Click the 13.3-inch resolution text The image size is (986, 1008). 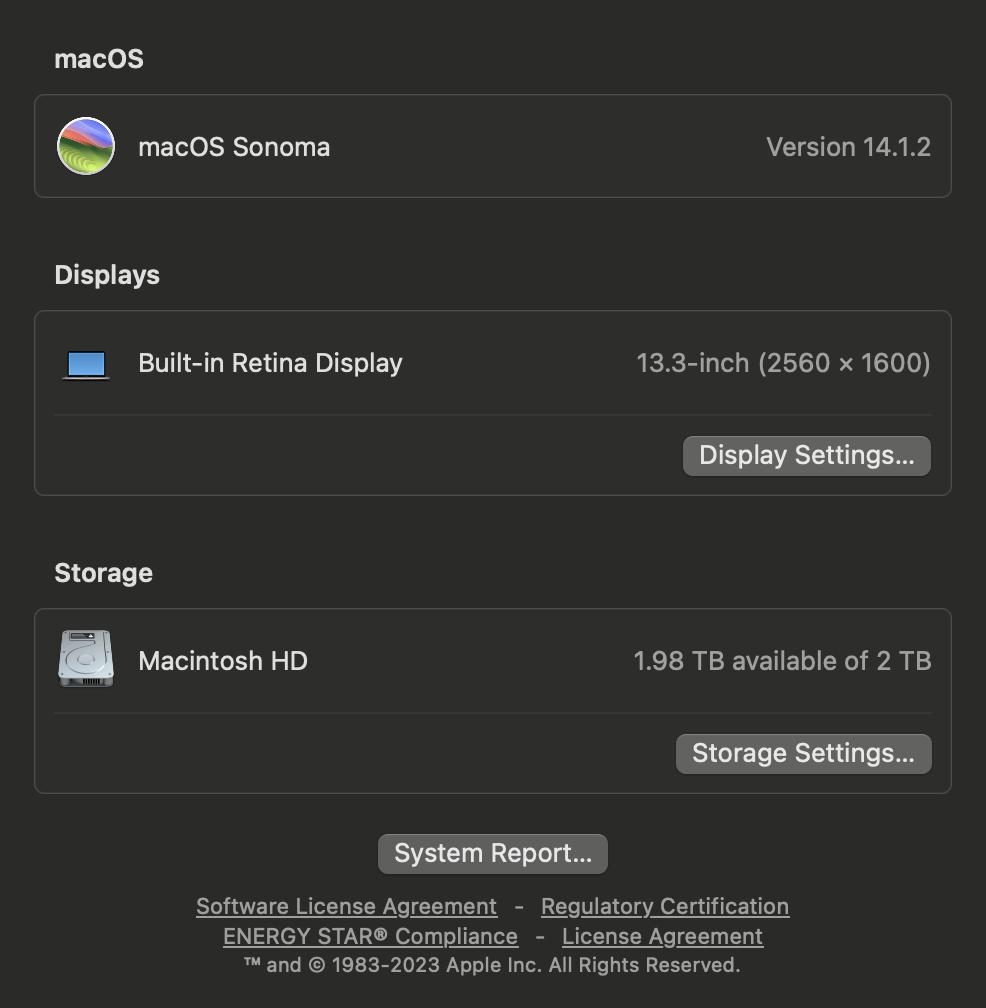click(x=784, y=363)
